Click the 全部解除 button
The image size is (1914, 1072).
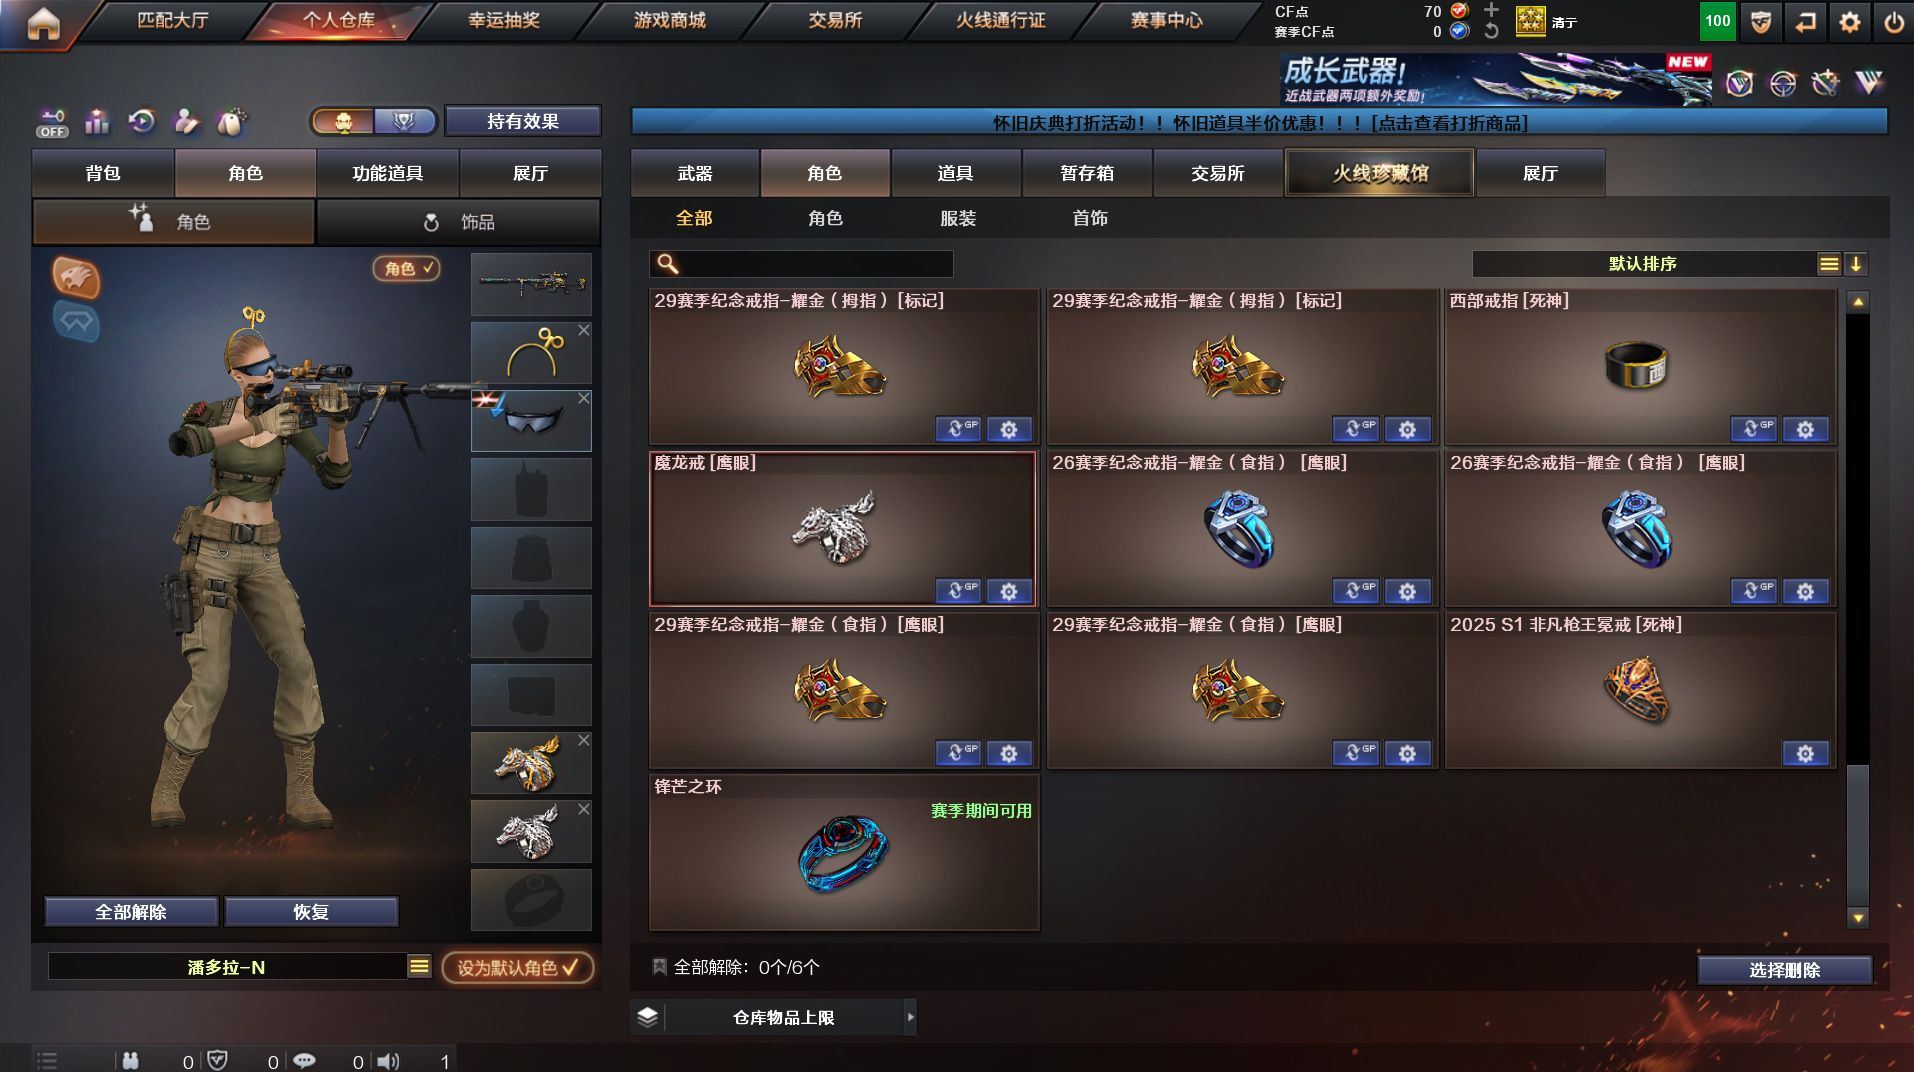(x=131, y=912)
